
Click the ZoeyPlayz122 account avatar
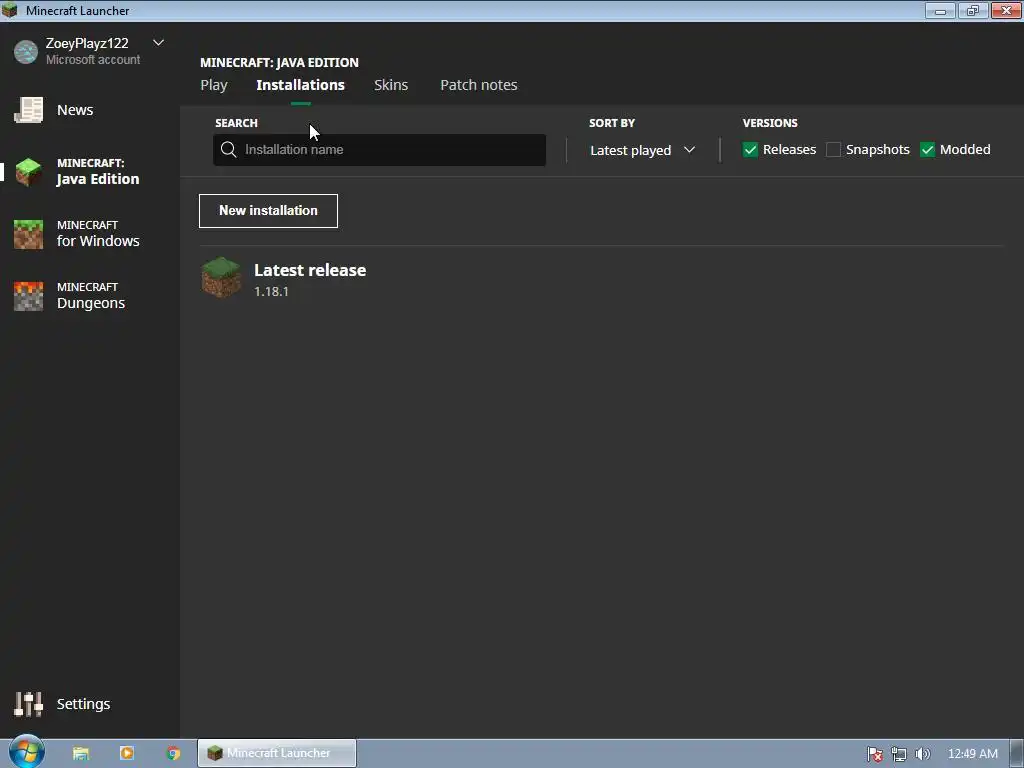pos(26,52)
